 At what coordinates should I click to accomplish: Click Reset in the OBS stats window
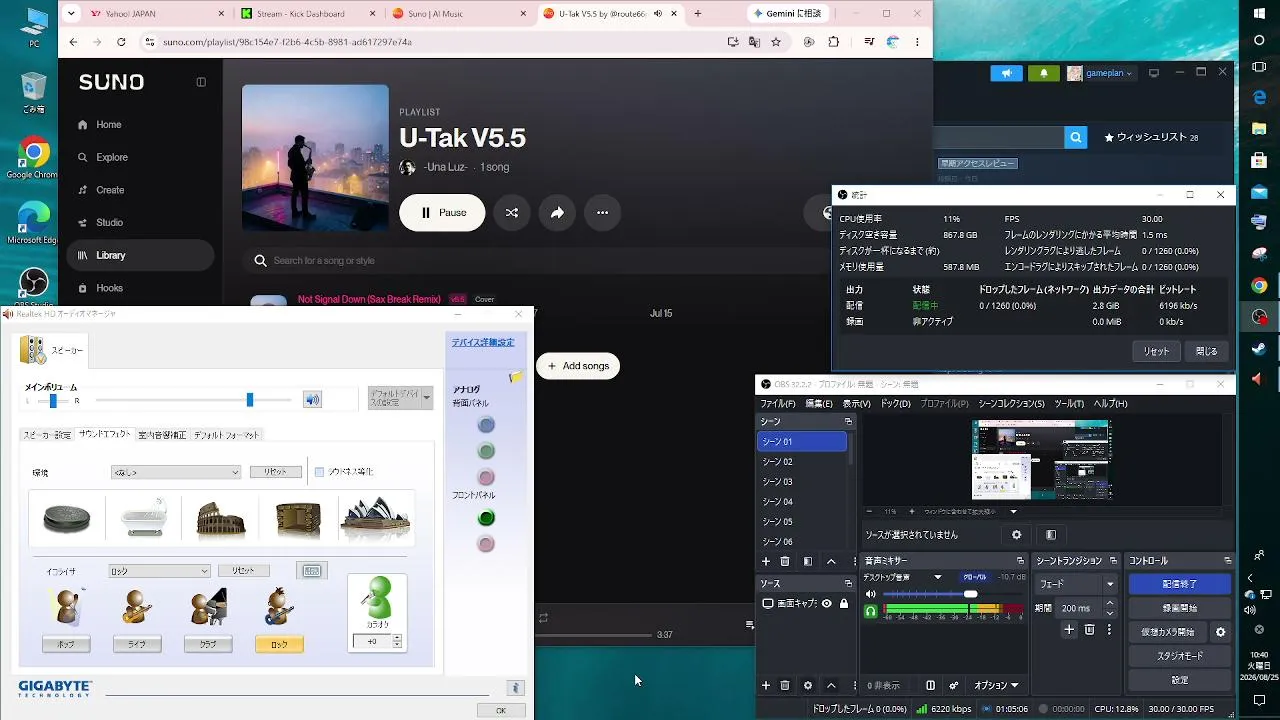1156,351
